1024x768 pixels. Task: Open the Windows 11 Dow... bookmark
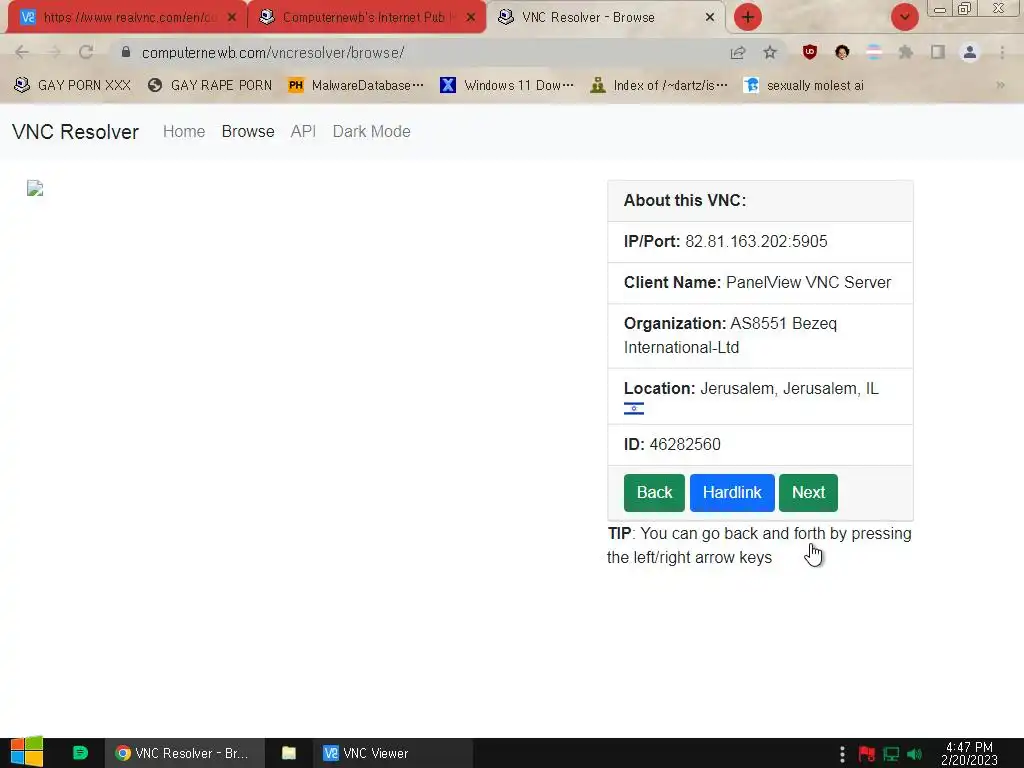pyautogui.click(x=507, y=85)
